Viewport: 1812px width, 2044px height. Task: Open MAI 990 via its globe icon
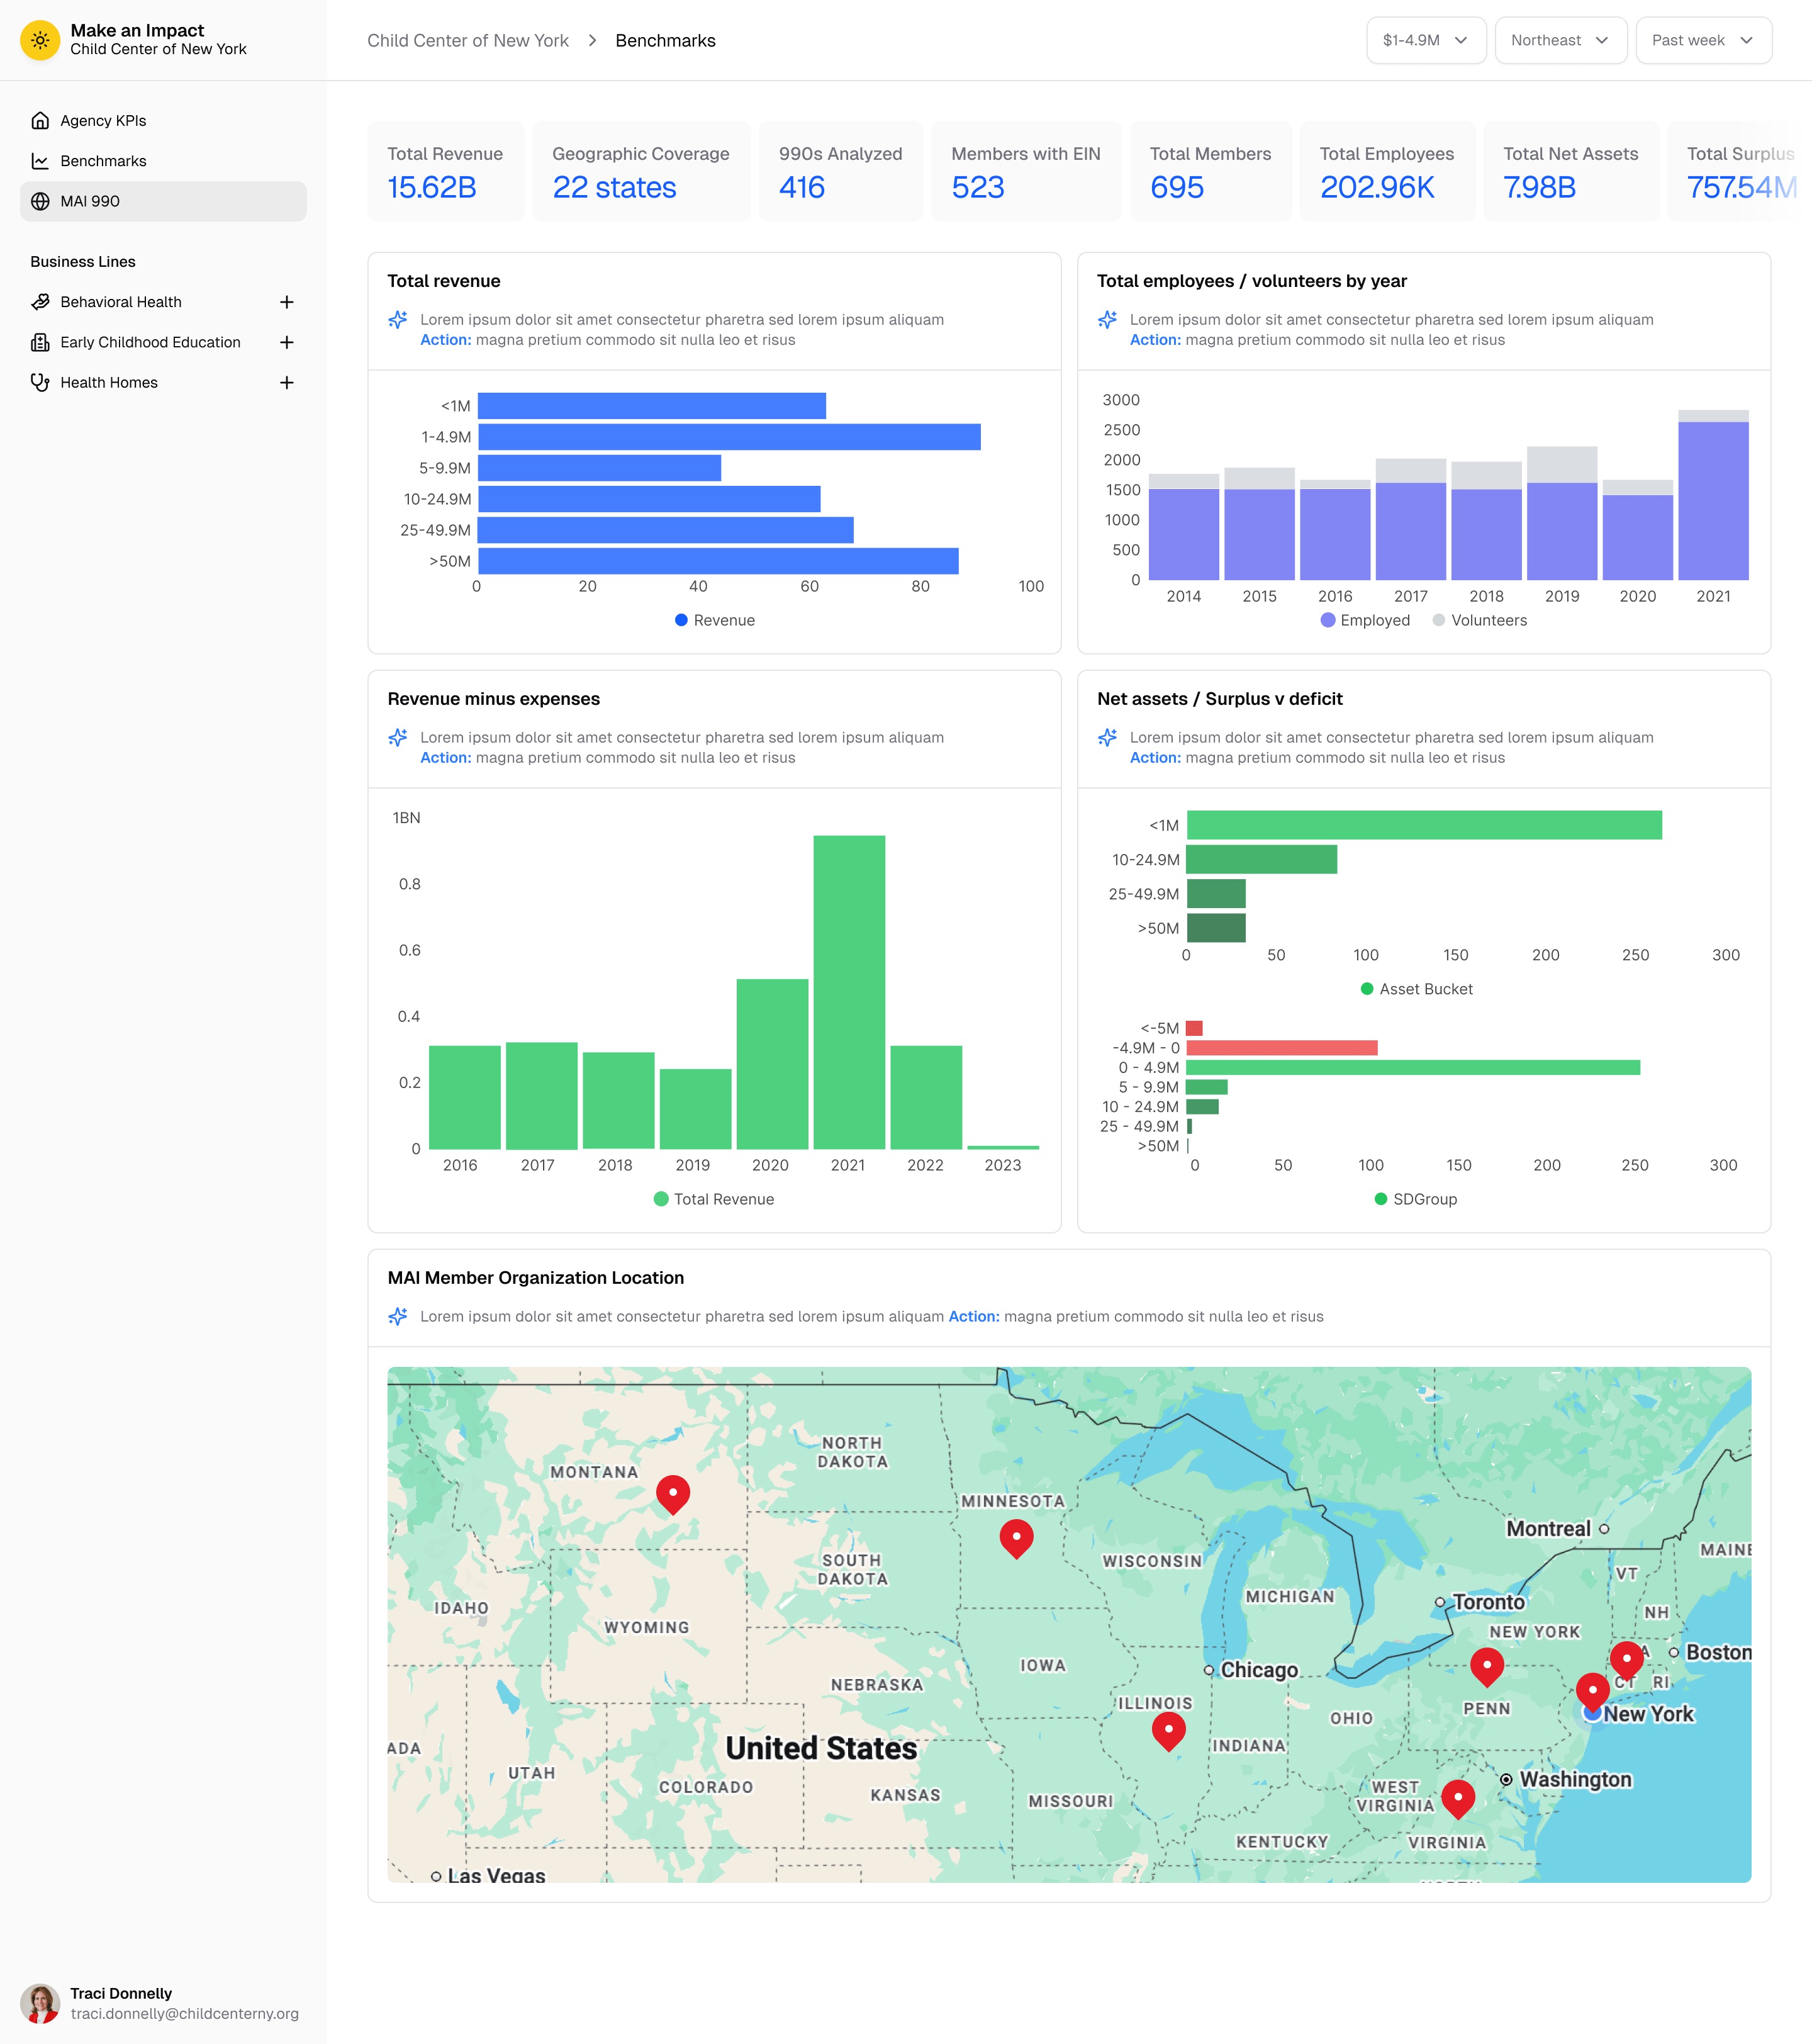coord(39,201)
